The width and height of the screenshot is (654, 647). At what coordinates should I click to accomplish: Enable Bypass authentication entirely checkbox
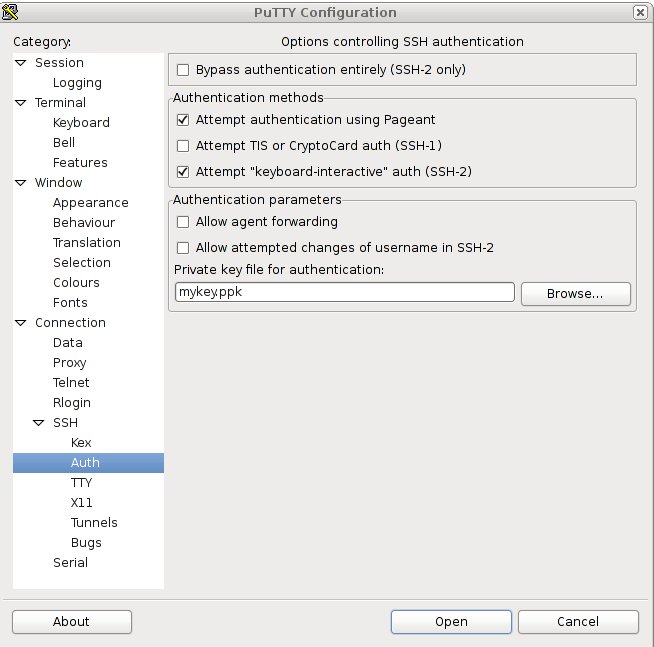pyautogui.click(x=183, y=70)
